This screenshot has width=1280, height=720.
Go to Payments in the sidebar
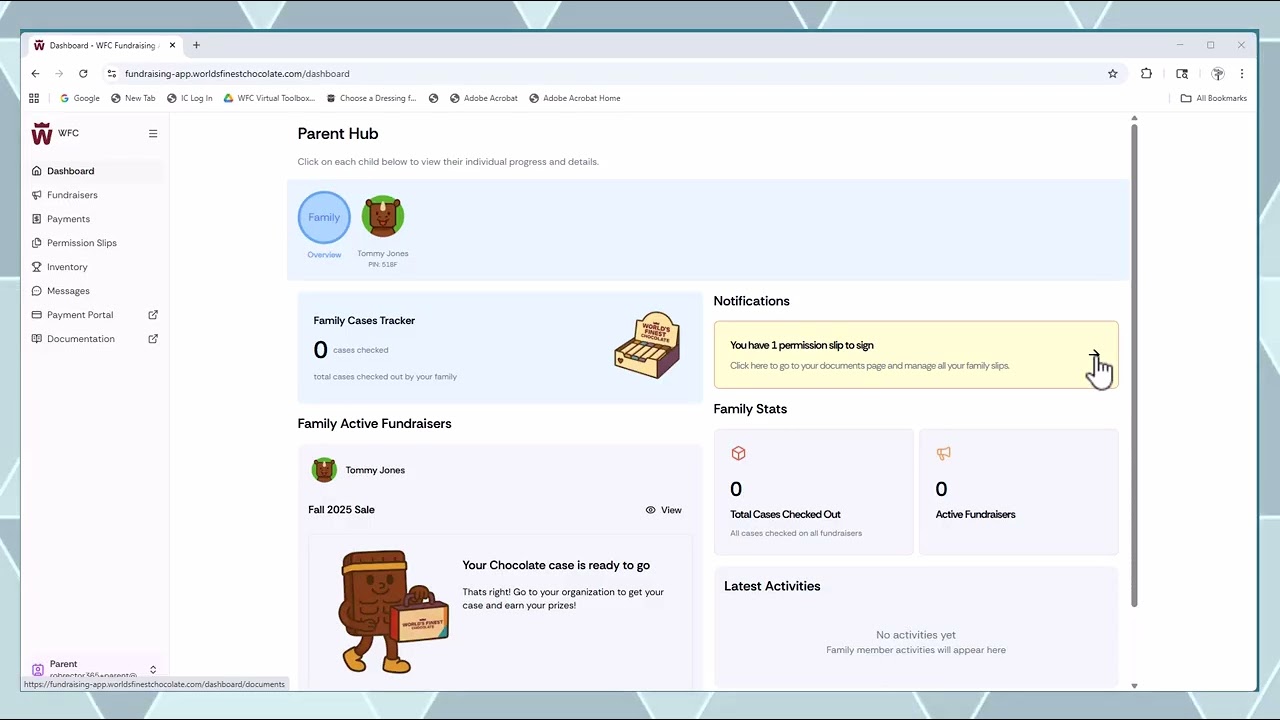pyautogui.click(x=96, y=219)
